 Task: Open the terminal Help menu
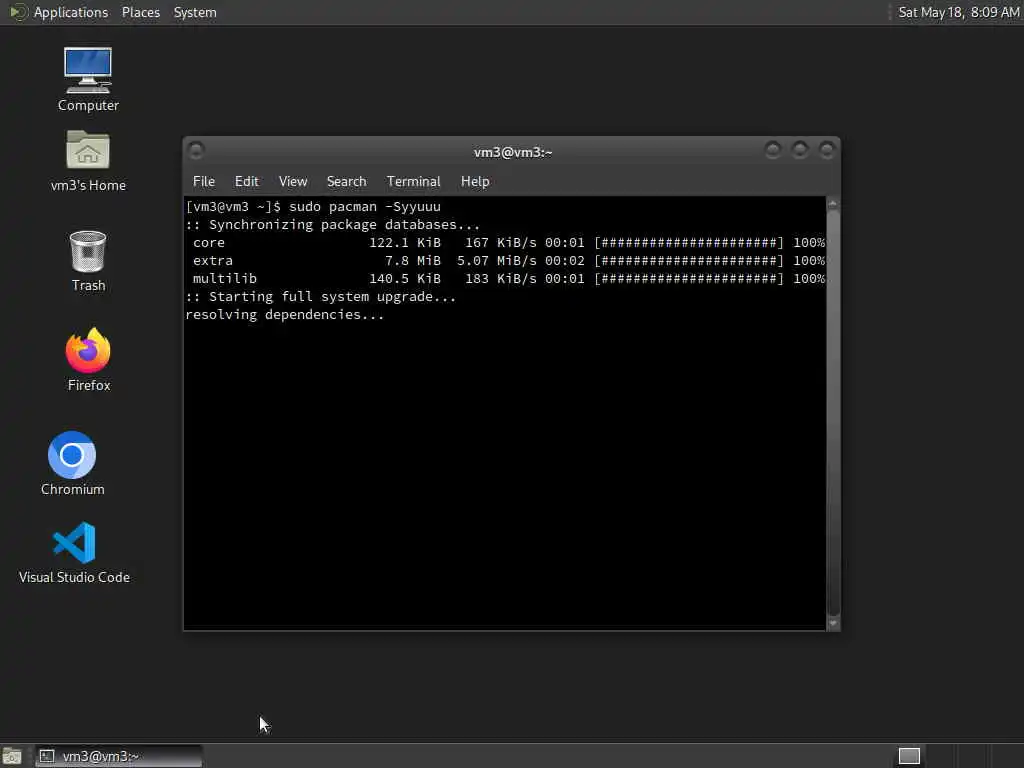[475, 182]
